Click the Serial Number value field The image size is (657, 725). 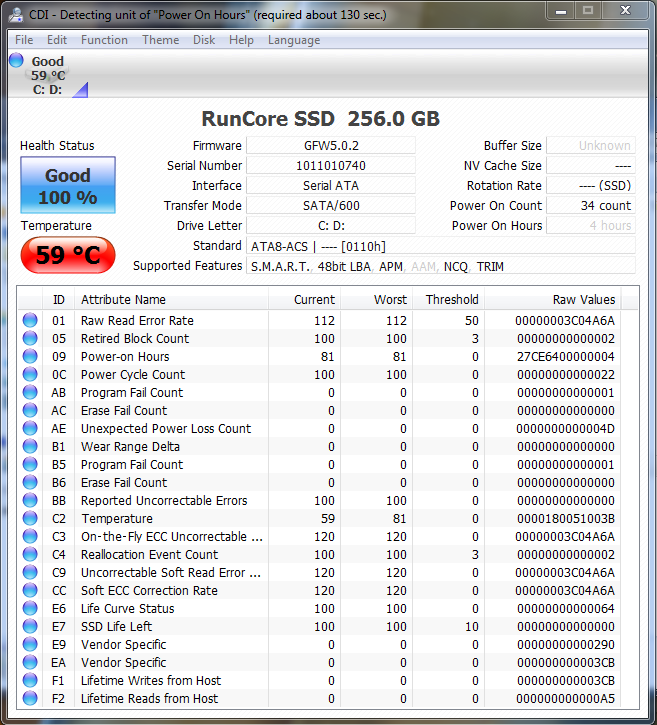click(x=331, y=166)
